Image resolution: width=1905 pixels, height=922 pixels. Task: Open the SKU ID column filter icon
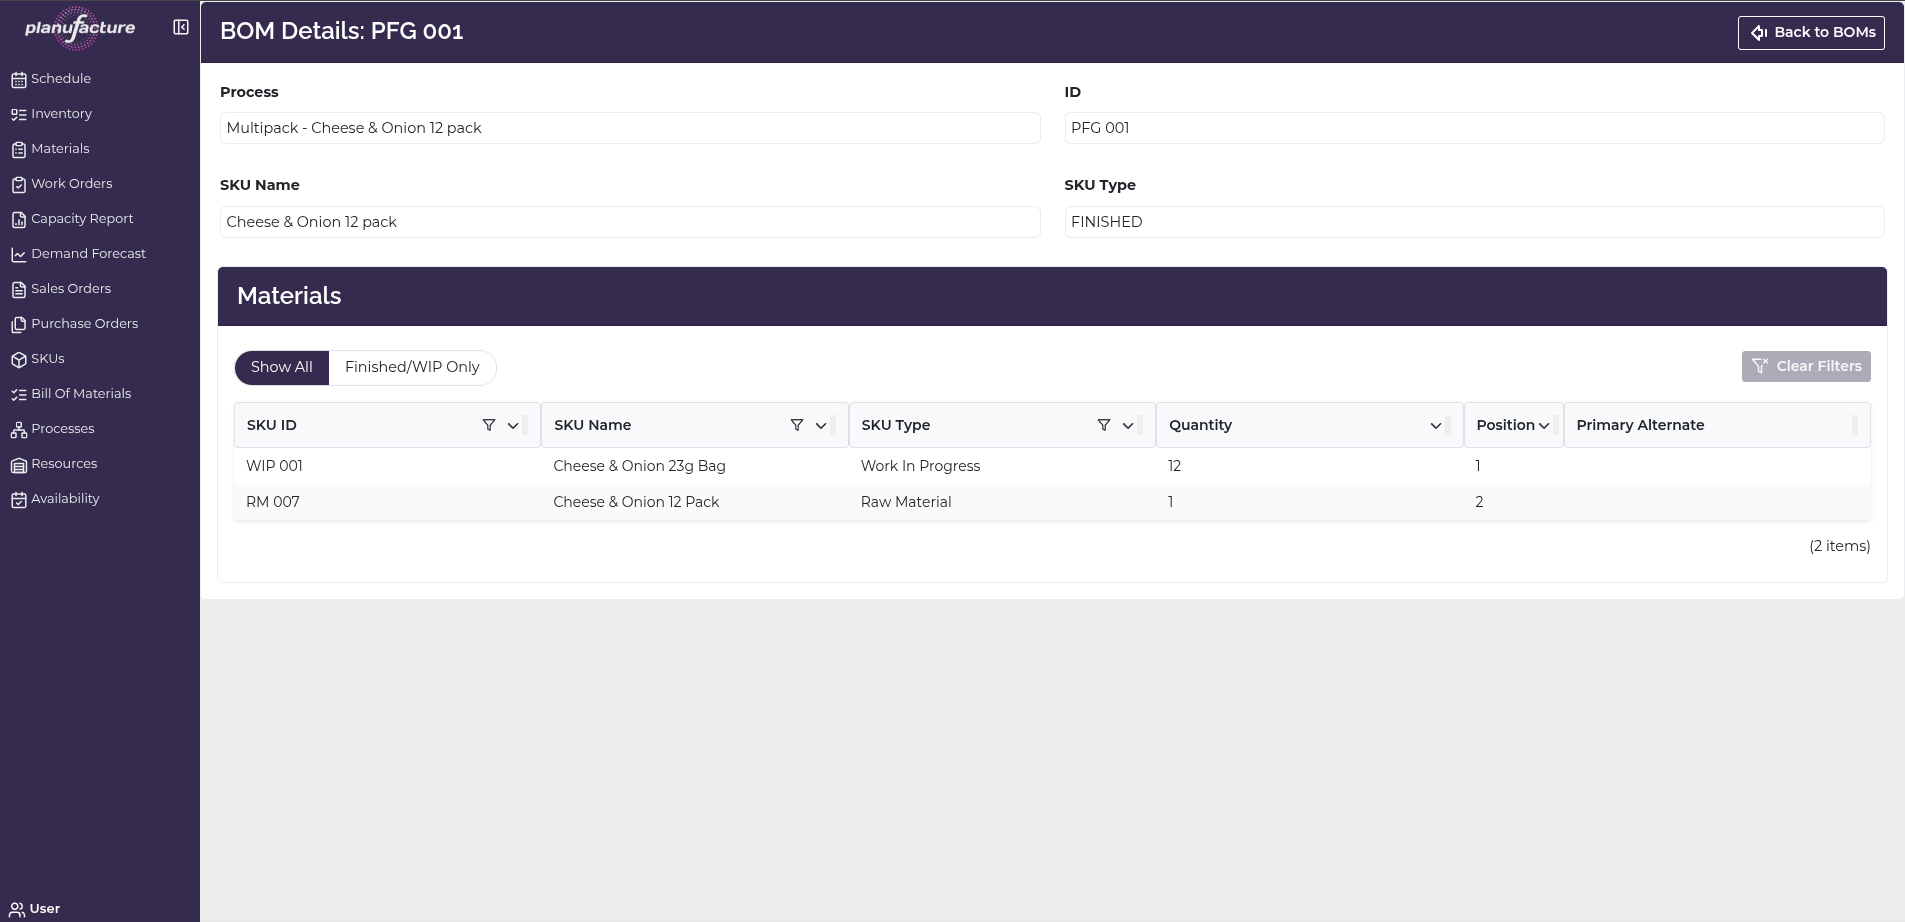pyautogui.click(x=489, y=425)
